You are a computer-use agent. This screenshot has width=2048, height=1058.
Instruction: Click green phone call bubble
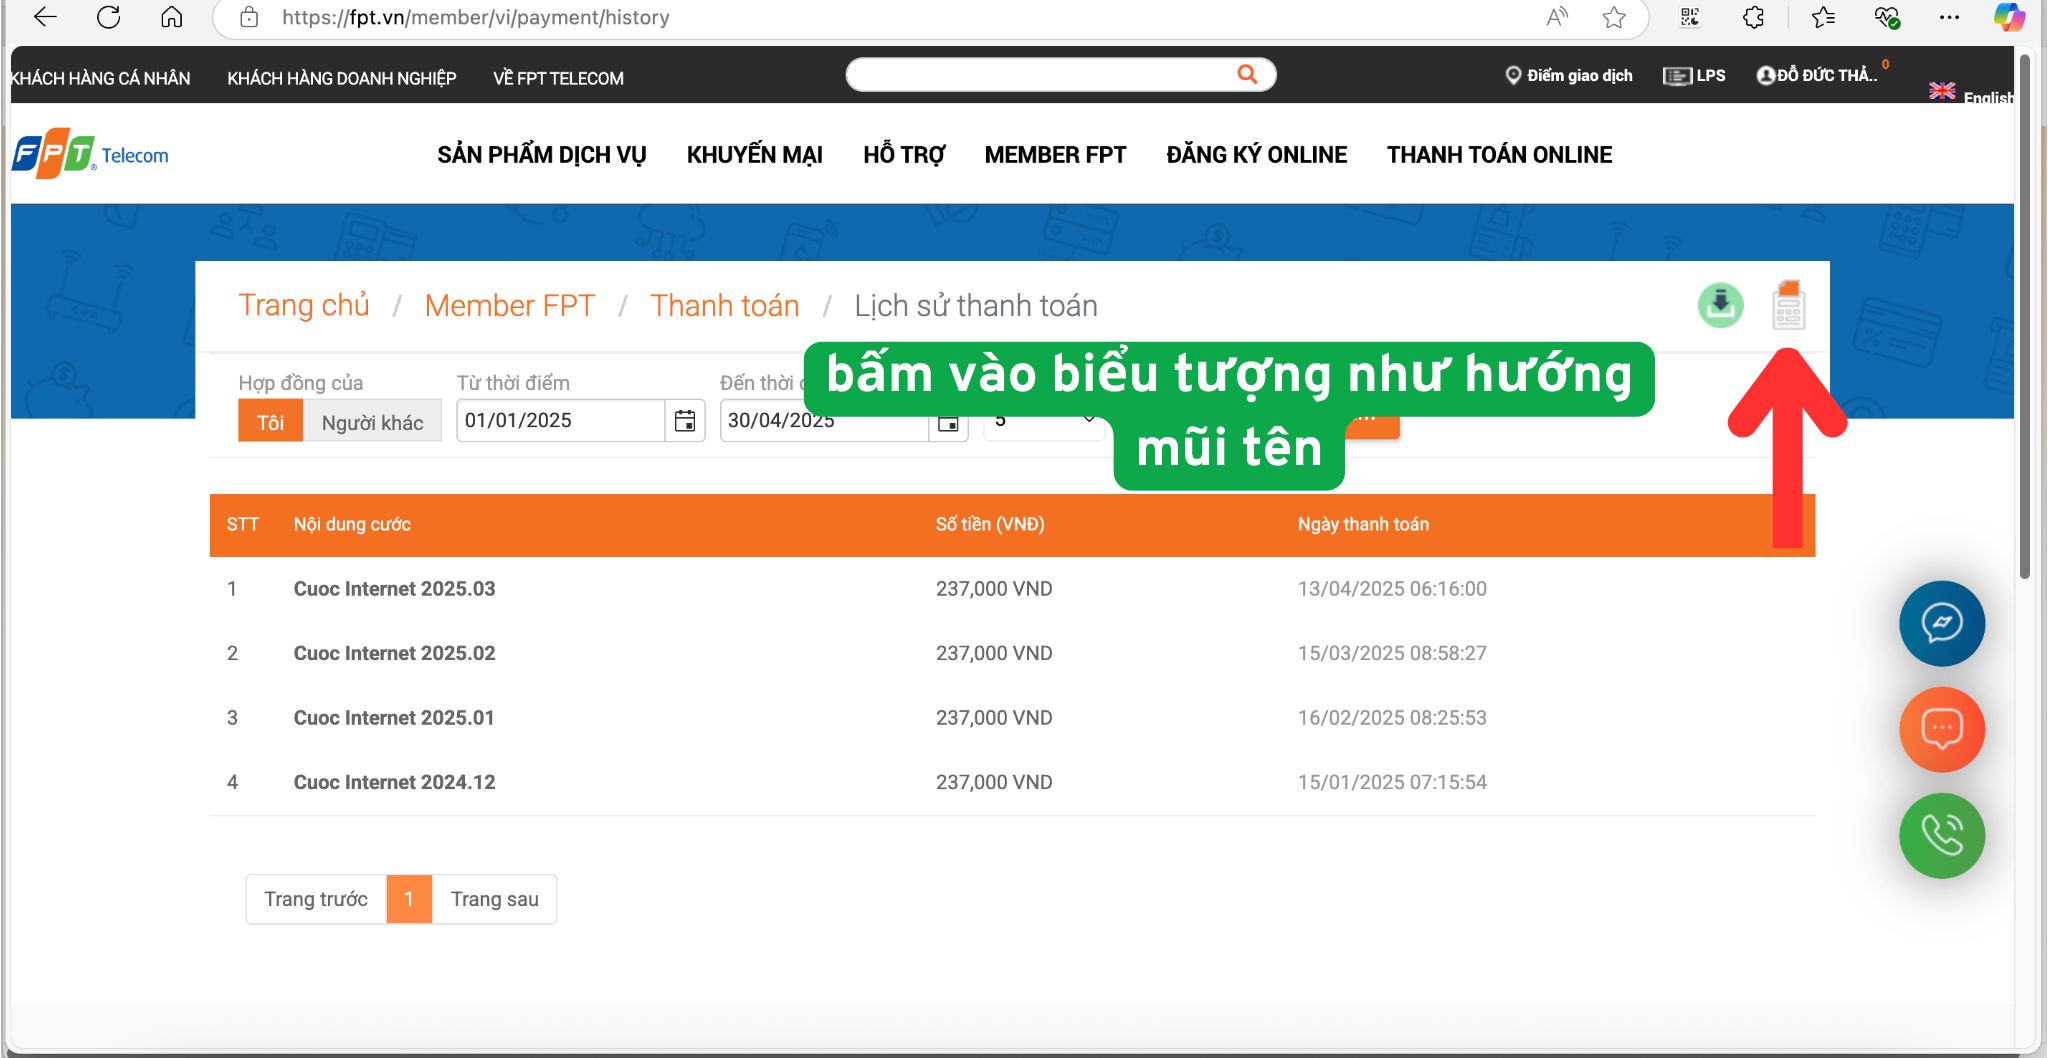[x=1942, y=835]
